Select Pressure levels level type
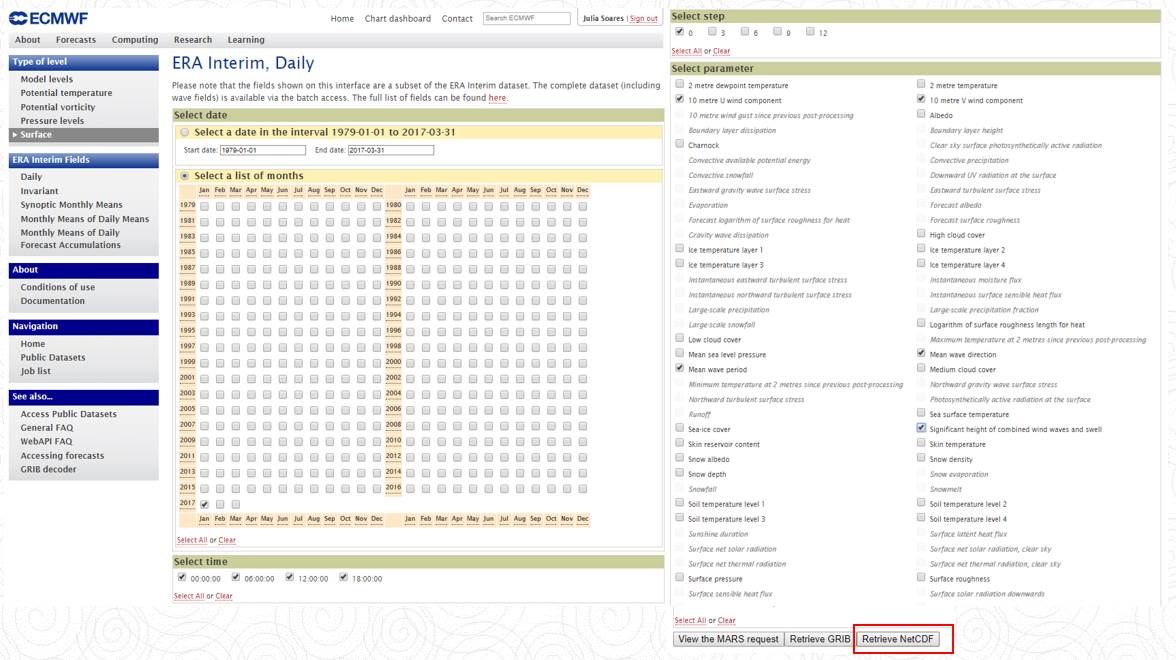This screenshot has width=1176, height=660. click(x=52, y=121)
